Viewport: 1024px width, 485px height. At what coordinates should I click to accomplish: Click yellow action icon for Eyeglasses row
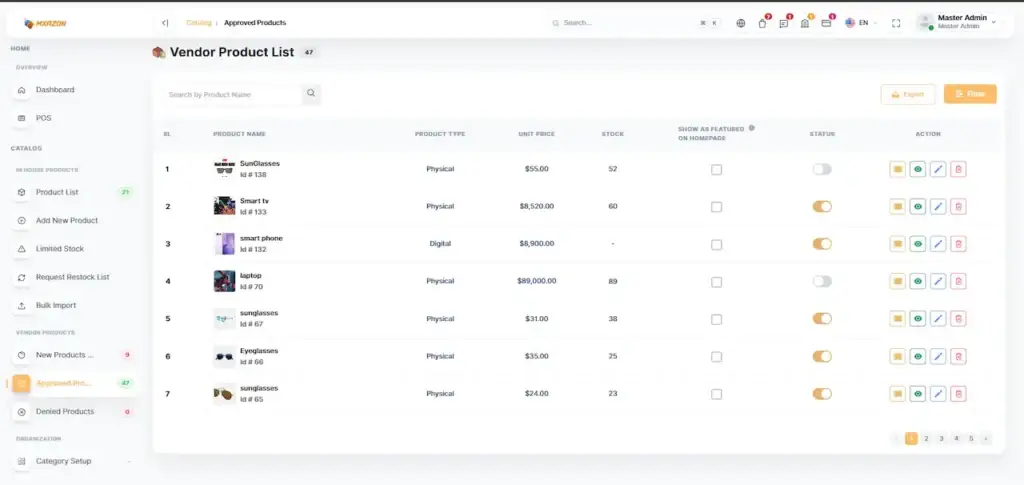coord(897,356)
